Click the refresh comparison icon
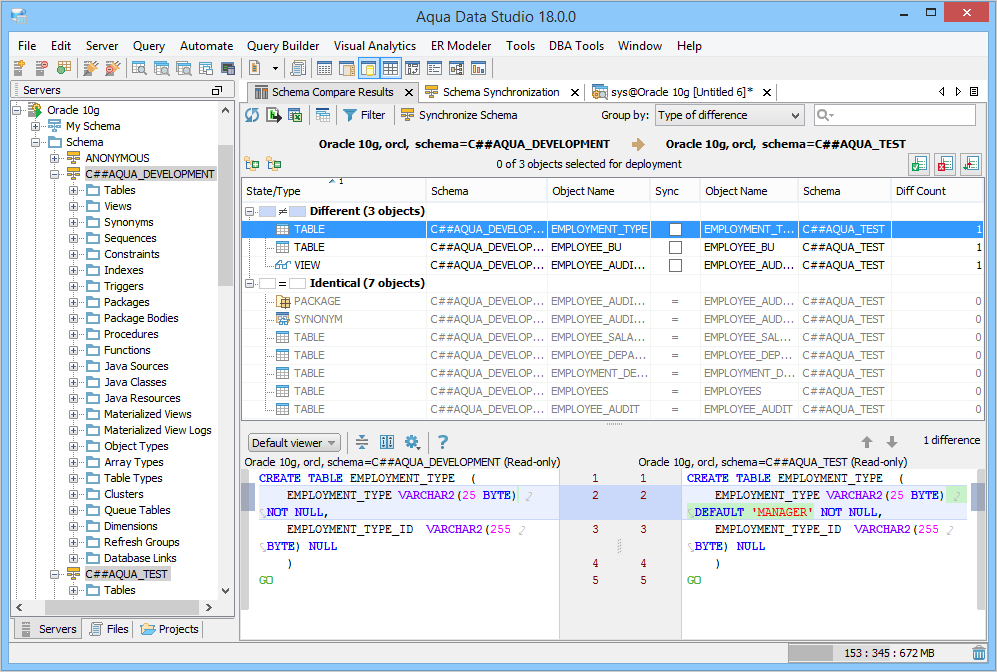Image resolution: width=997 pixels, height=672 pixels. 252,115
